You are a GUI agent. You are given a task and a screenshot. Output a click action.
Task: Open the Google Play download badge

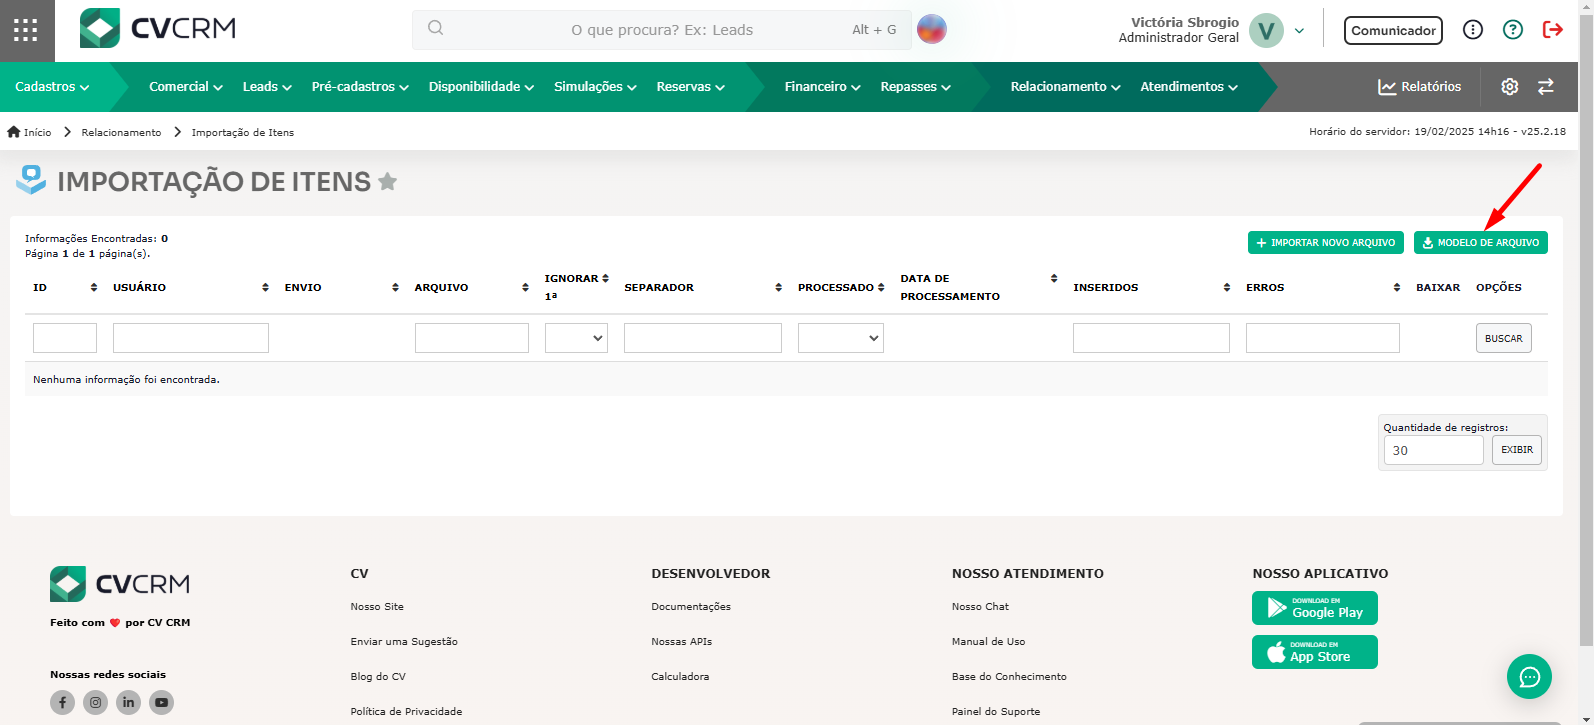1315,608
